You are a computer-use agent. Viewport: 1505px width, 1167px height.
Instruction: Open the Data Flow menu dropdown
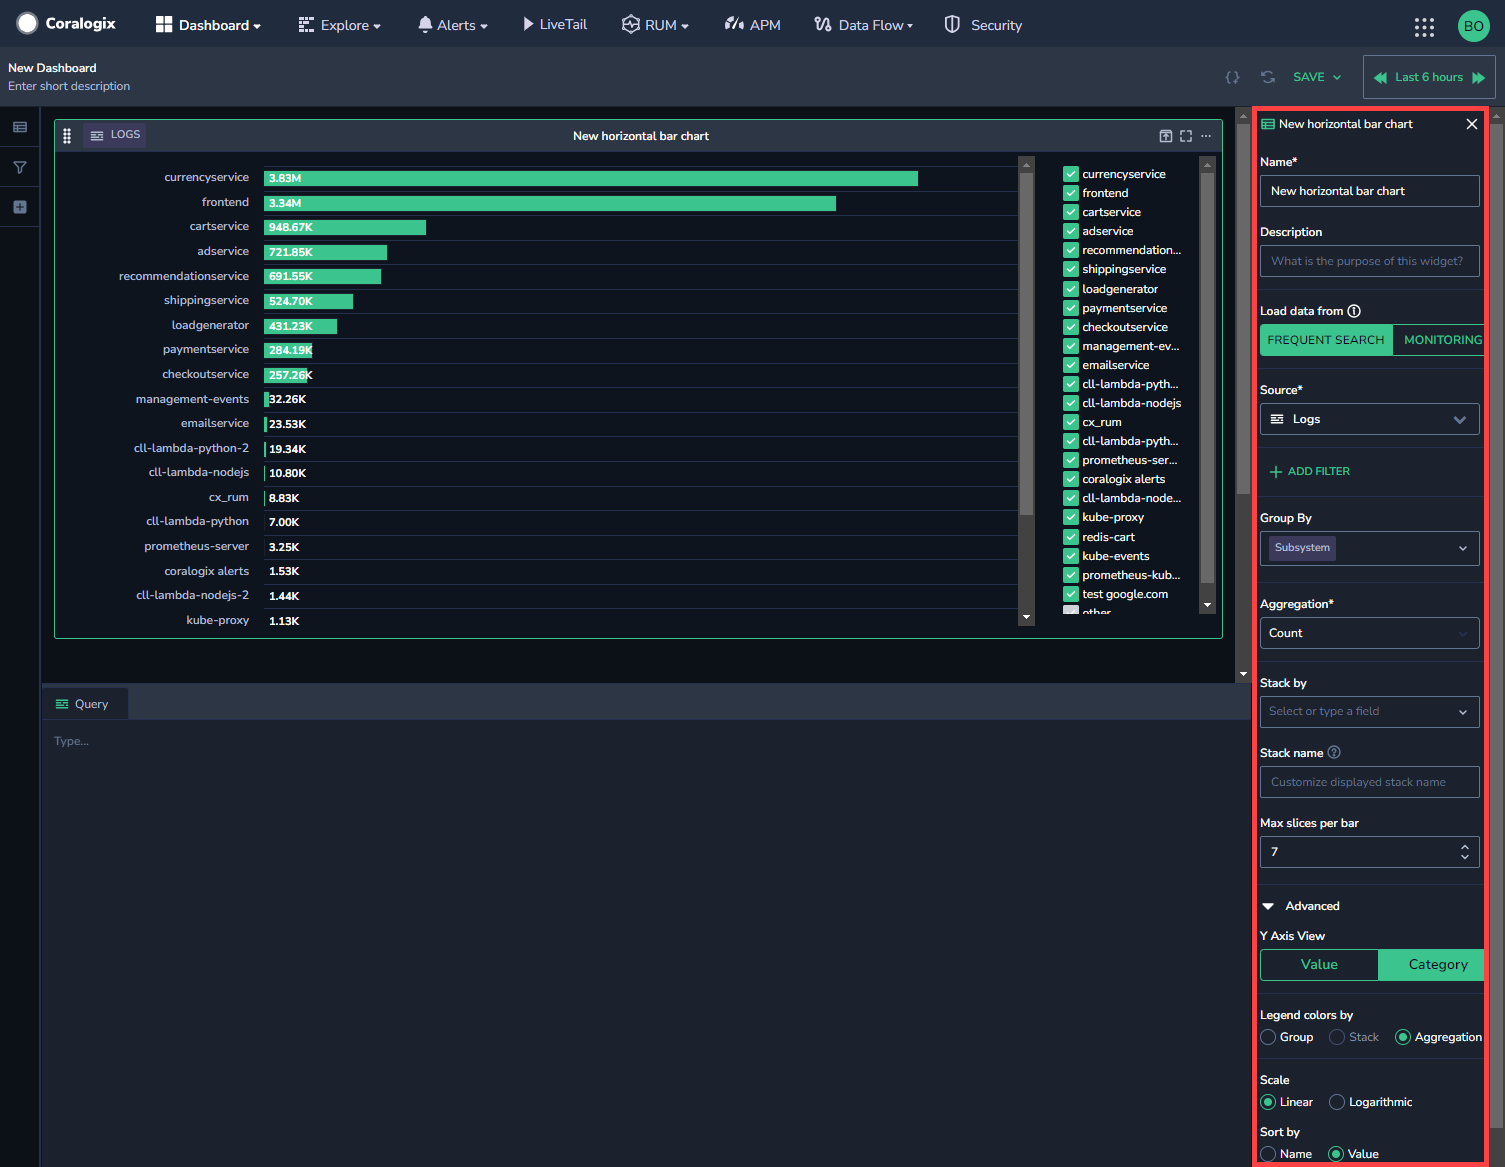click(x=864, y=25)
